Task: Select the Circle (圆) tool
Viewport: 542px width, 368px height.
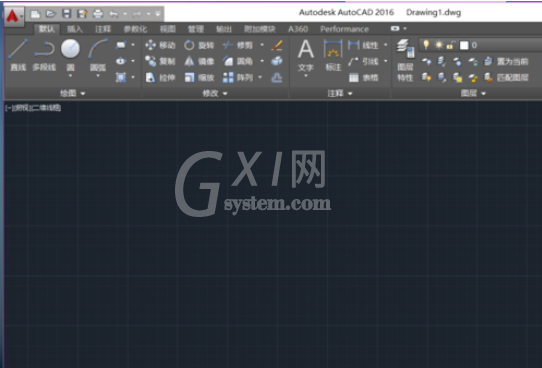Action: point(70,55)
